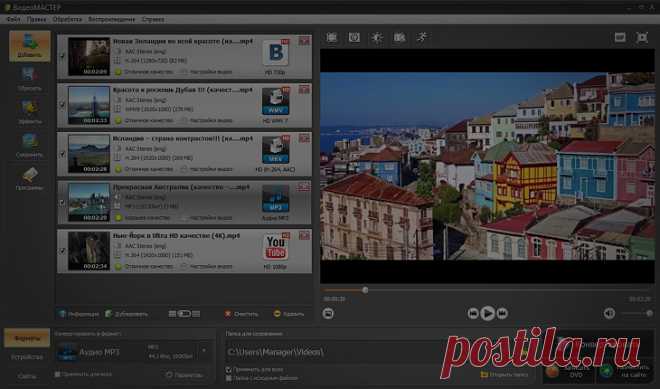This screenshot has width=660, height=389.
Task: Tick the apply-to-all checkbox under the format selector
Action: pos(58,374)
